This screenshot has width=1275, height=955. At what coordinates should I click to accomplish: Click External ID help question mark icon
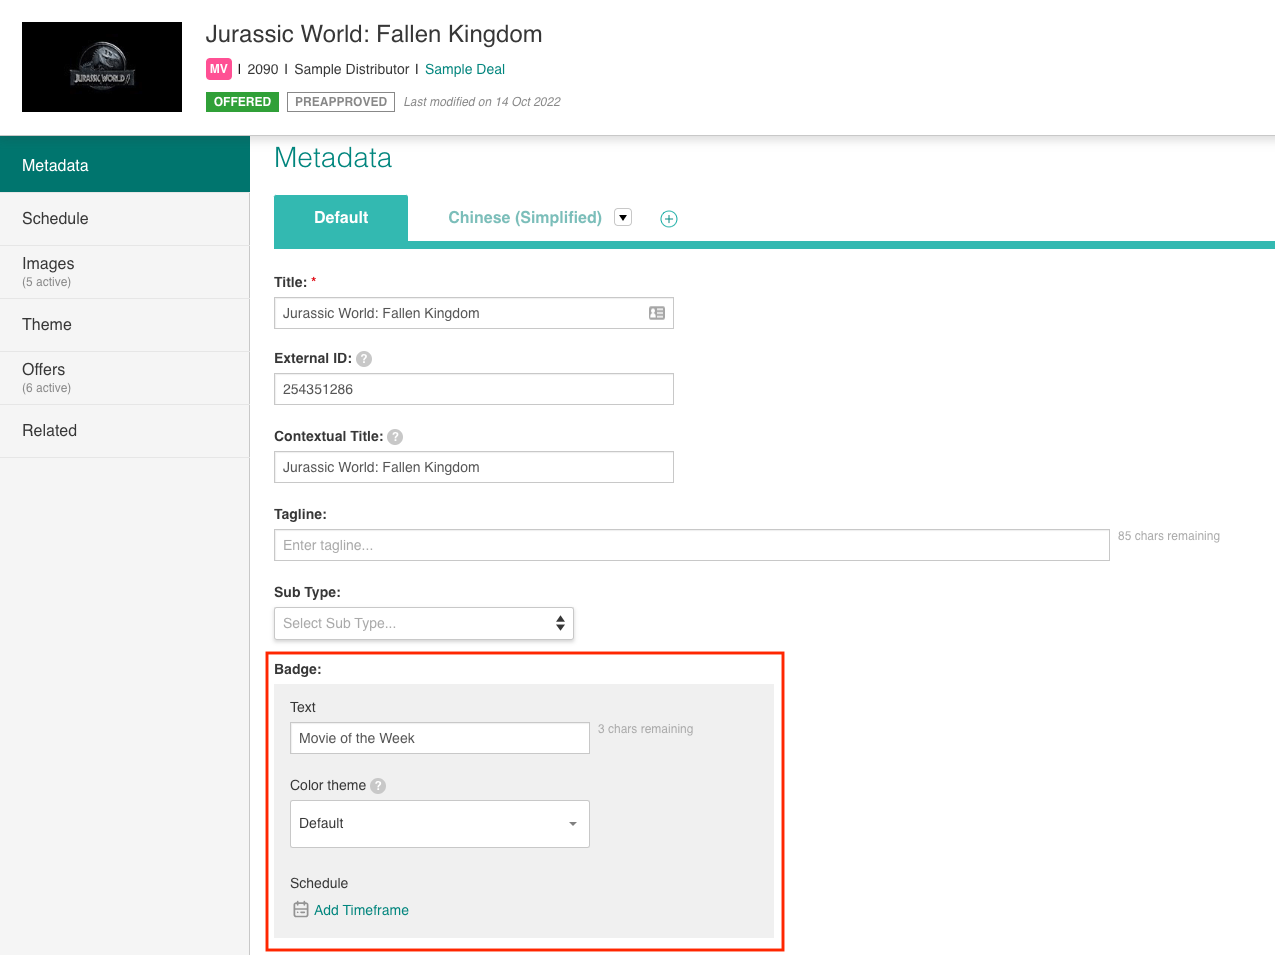click(364, 359)
